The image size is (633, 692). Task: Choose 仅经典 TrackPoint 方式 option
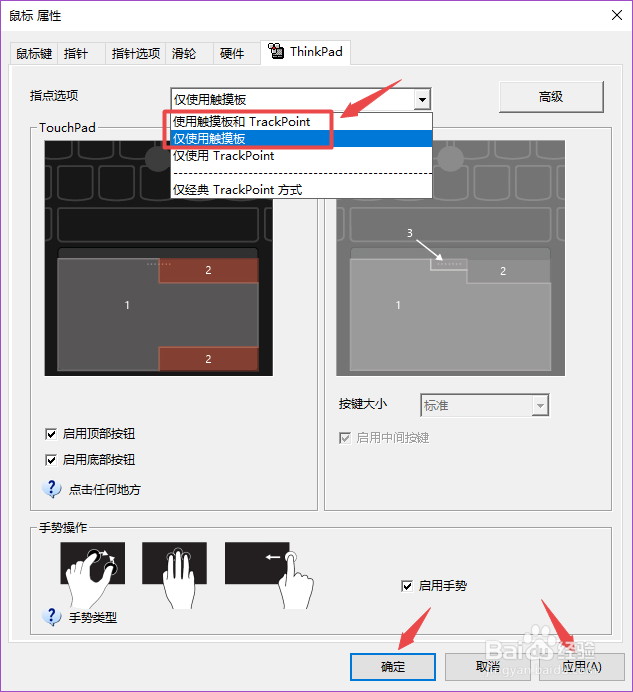[301, 190]
